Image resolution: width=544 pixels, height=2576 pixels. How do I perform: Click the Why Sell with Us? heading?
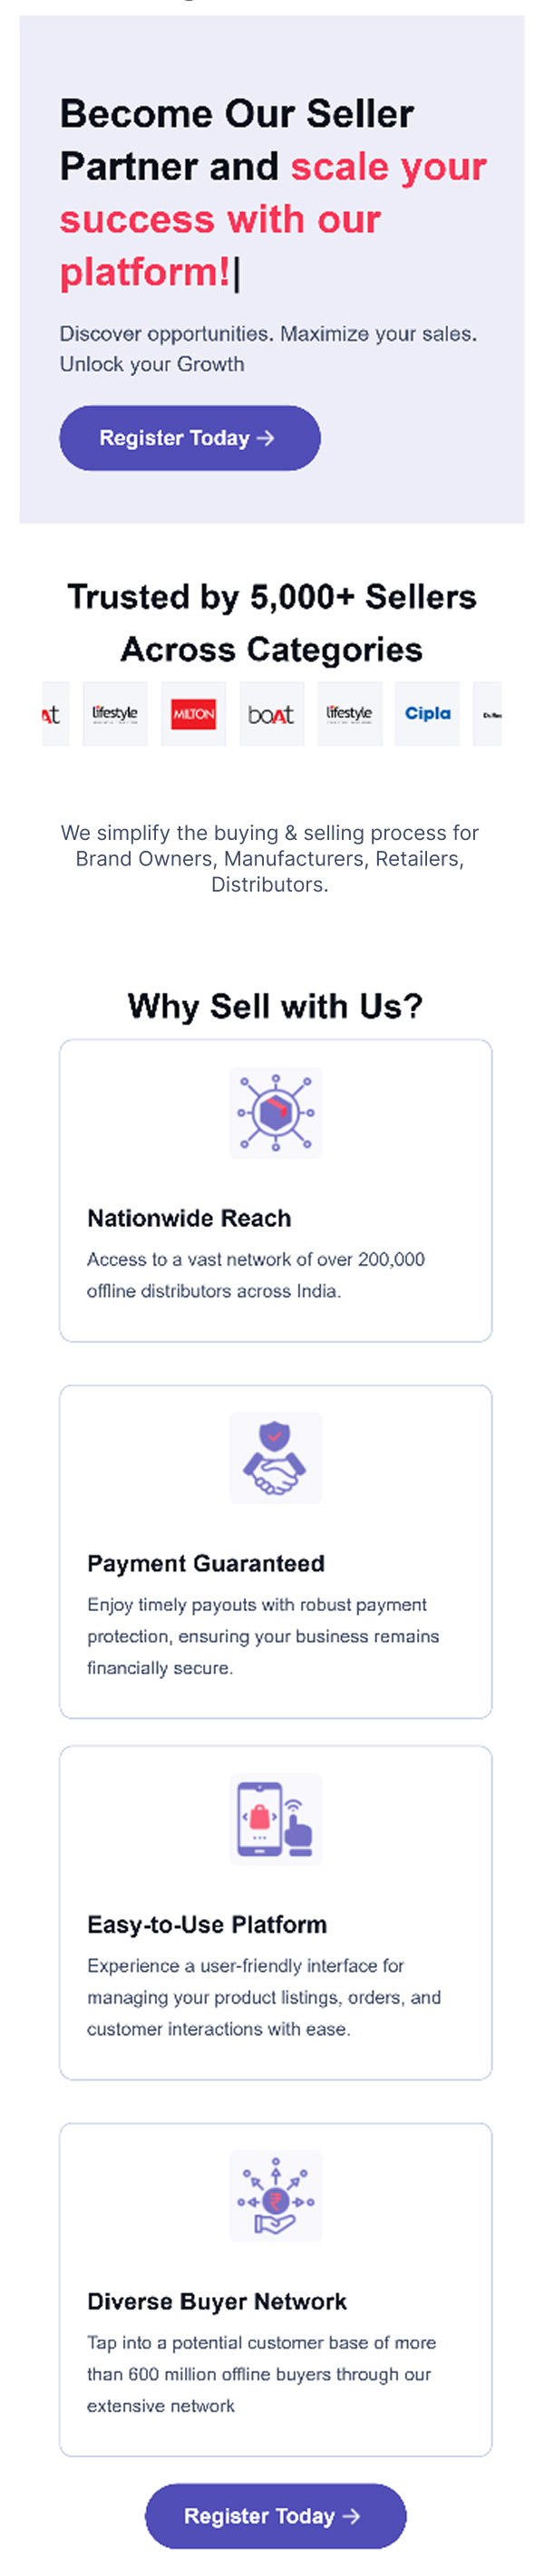275,1005
